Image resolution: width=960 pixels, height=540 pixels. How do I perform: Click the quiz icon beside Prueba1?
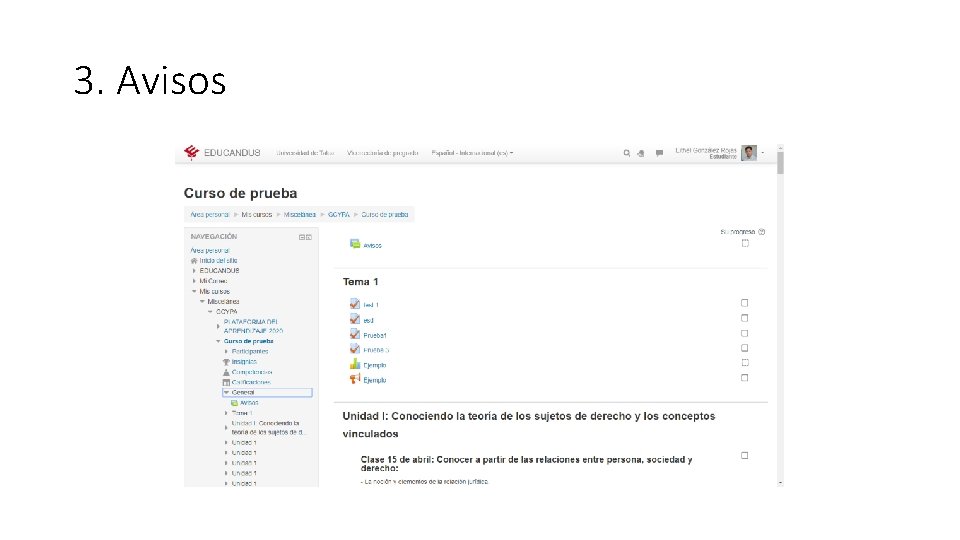click(x=355, y=334)
